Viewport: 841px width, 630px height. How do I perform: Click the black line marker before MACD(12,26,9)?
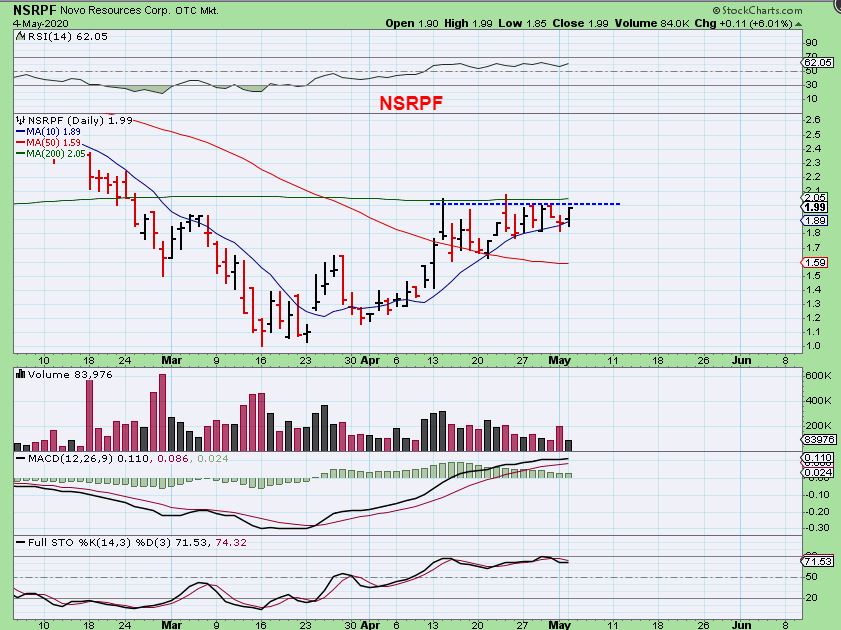coord(21,459)
